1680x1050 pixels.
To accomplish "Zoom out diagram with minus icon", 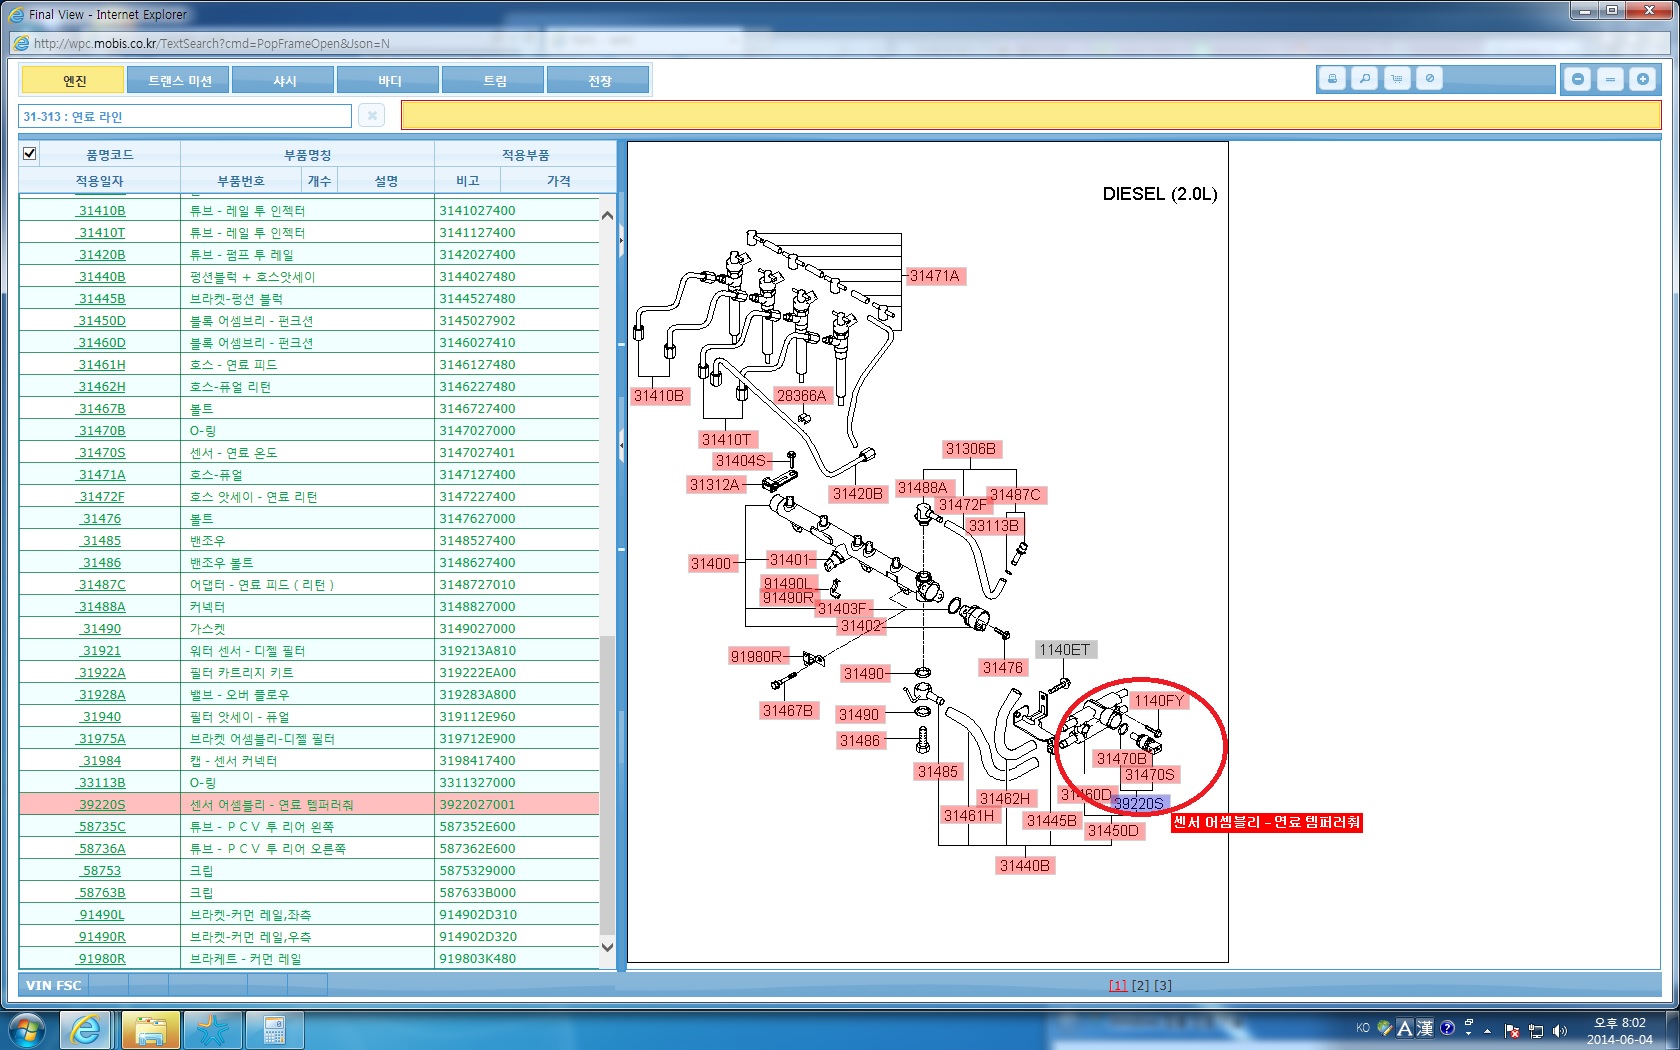I will [1578, 79].
